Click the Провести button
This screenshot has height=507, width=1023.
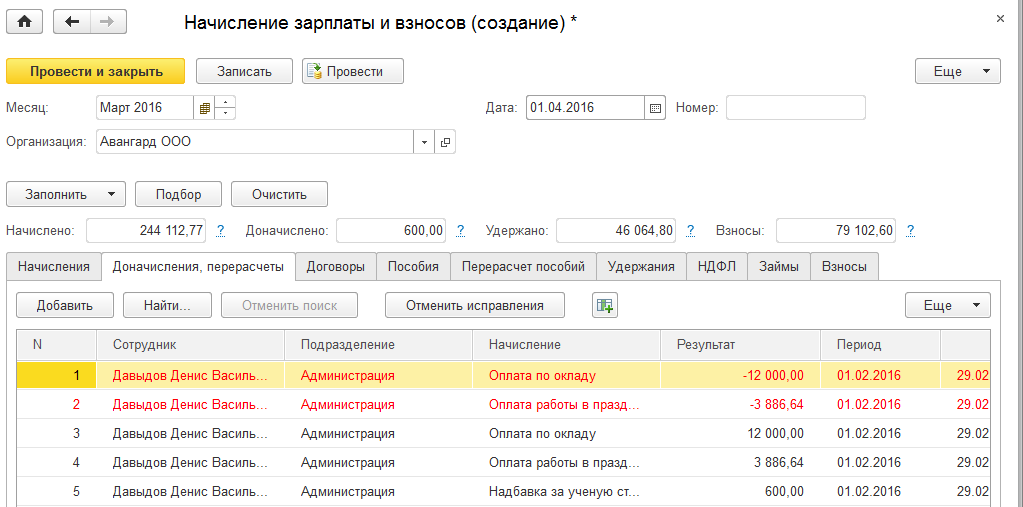[353, 71]
